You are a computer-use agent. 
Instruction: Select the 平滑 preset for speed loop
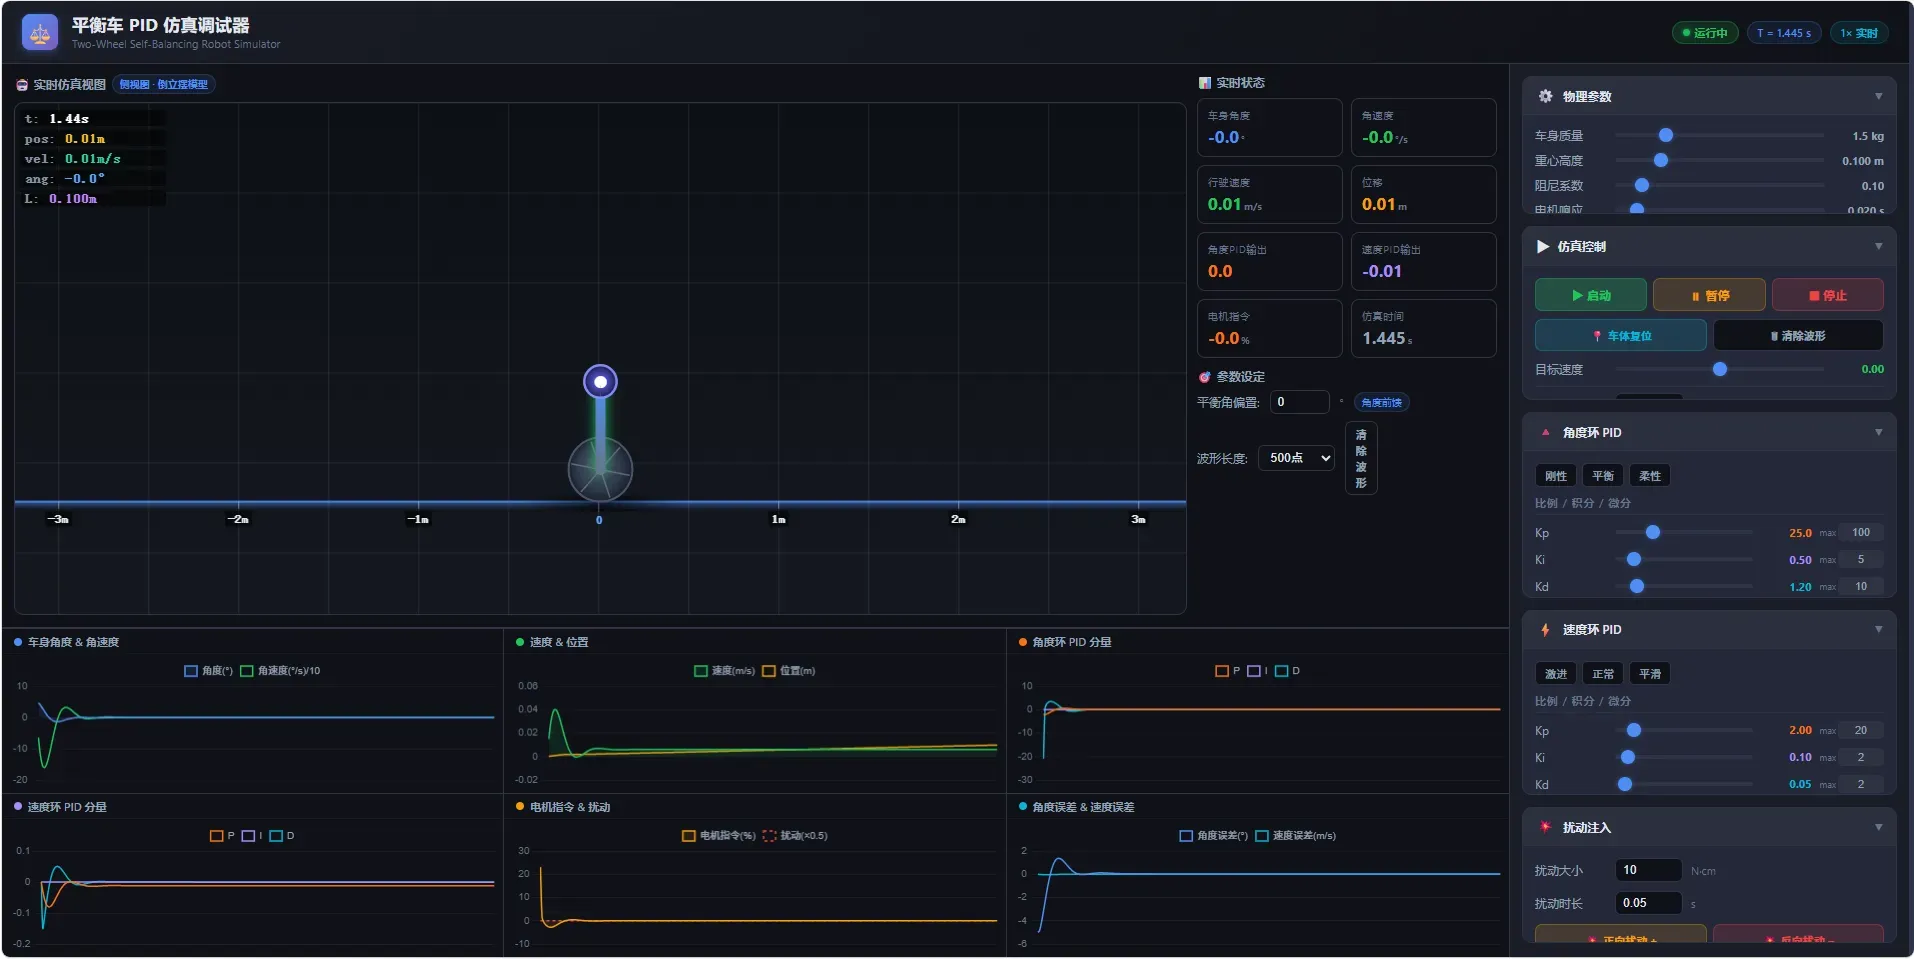[1650, 674]
